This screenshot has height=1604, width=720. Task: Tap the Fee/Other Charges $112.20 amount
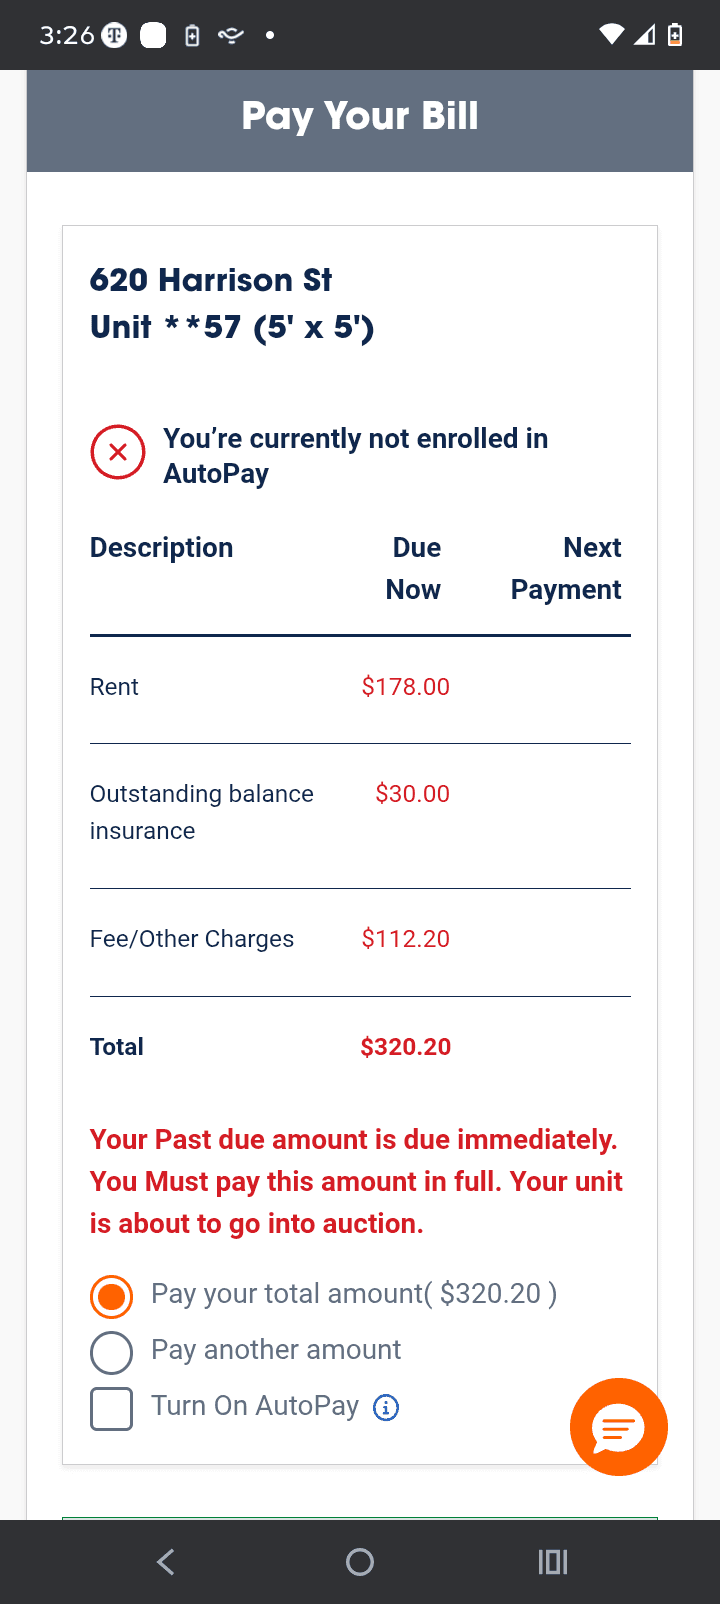coord(406,939)
